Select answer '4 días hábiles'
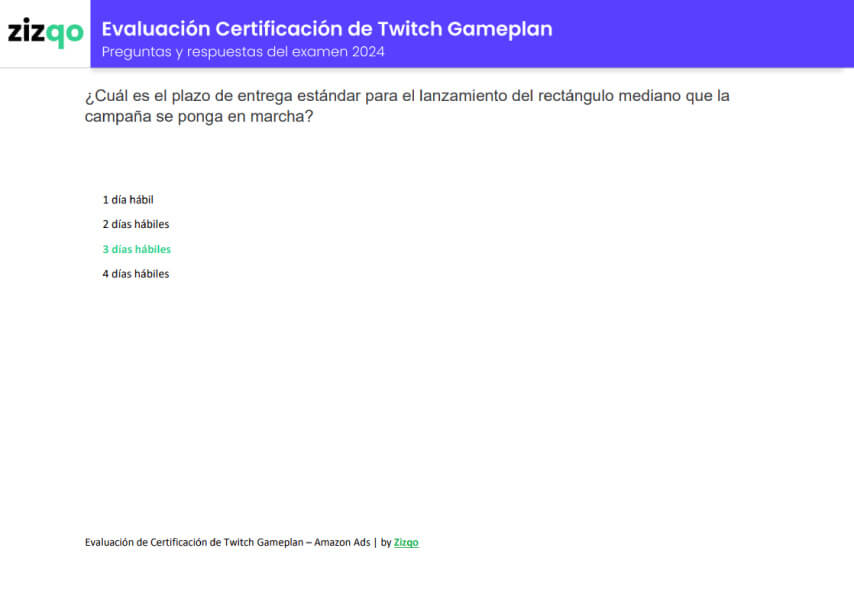 (136, 273)
